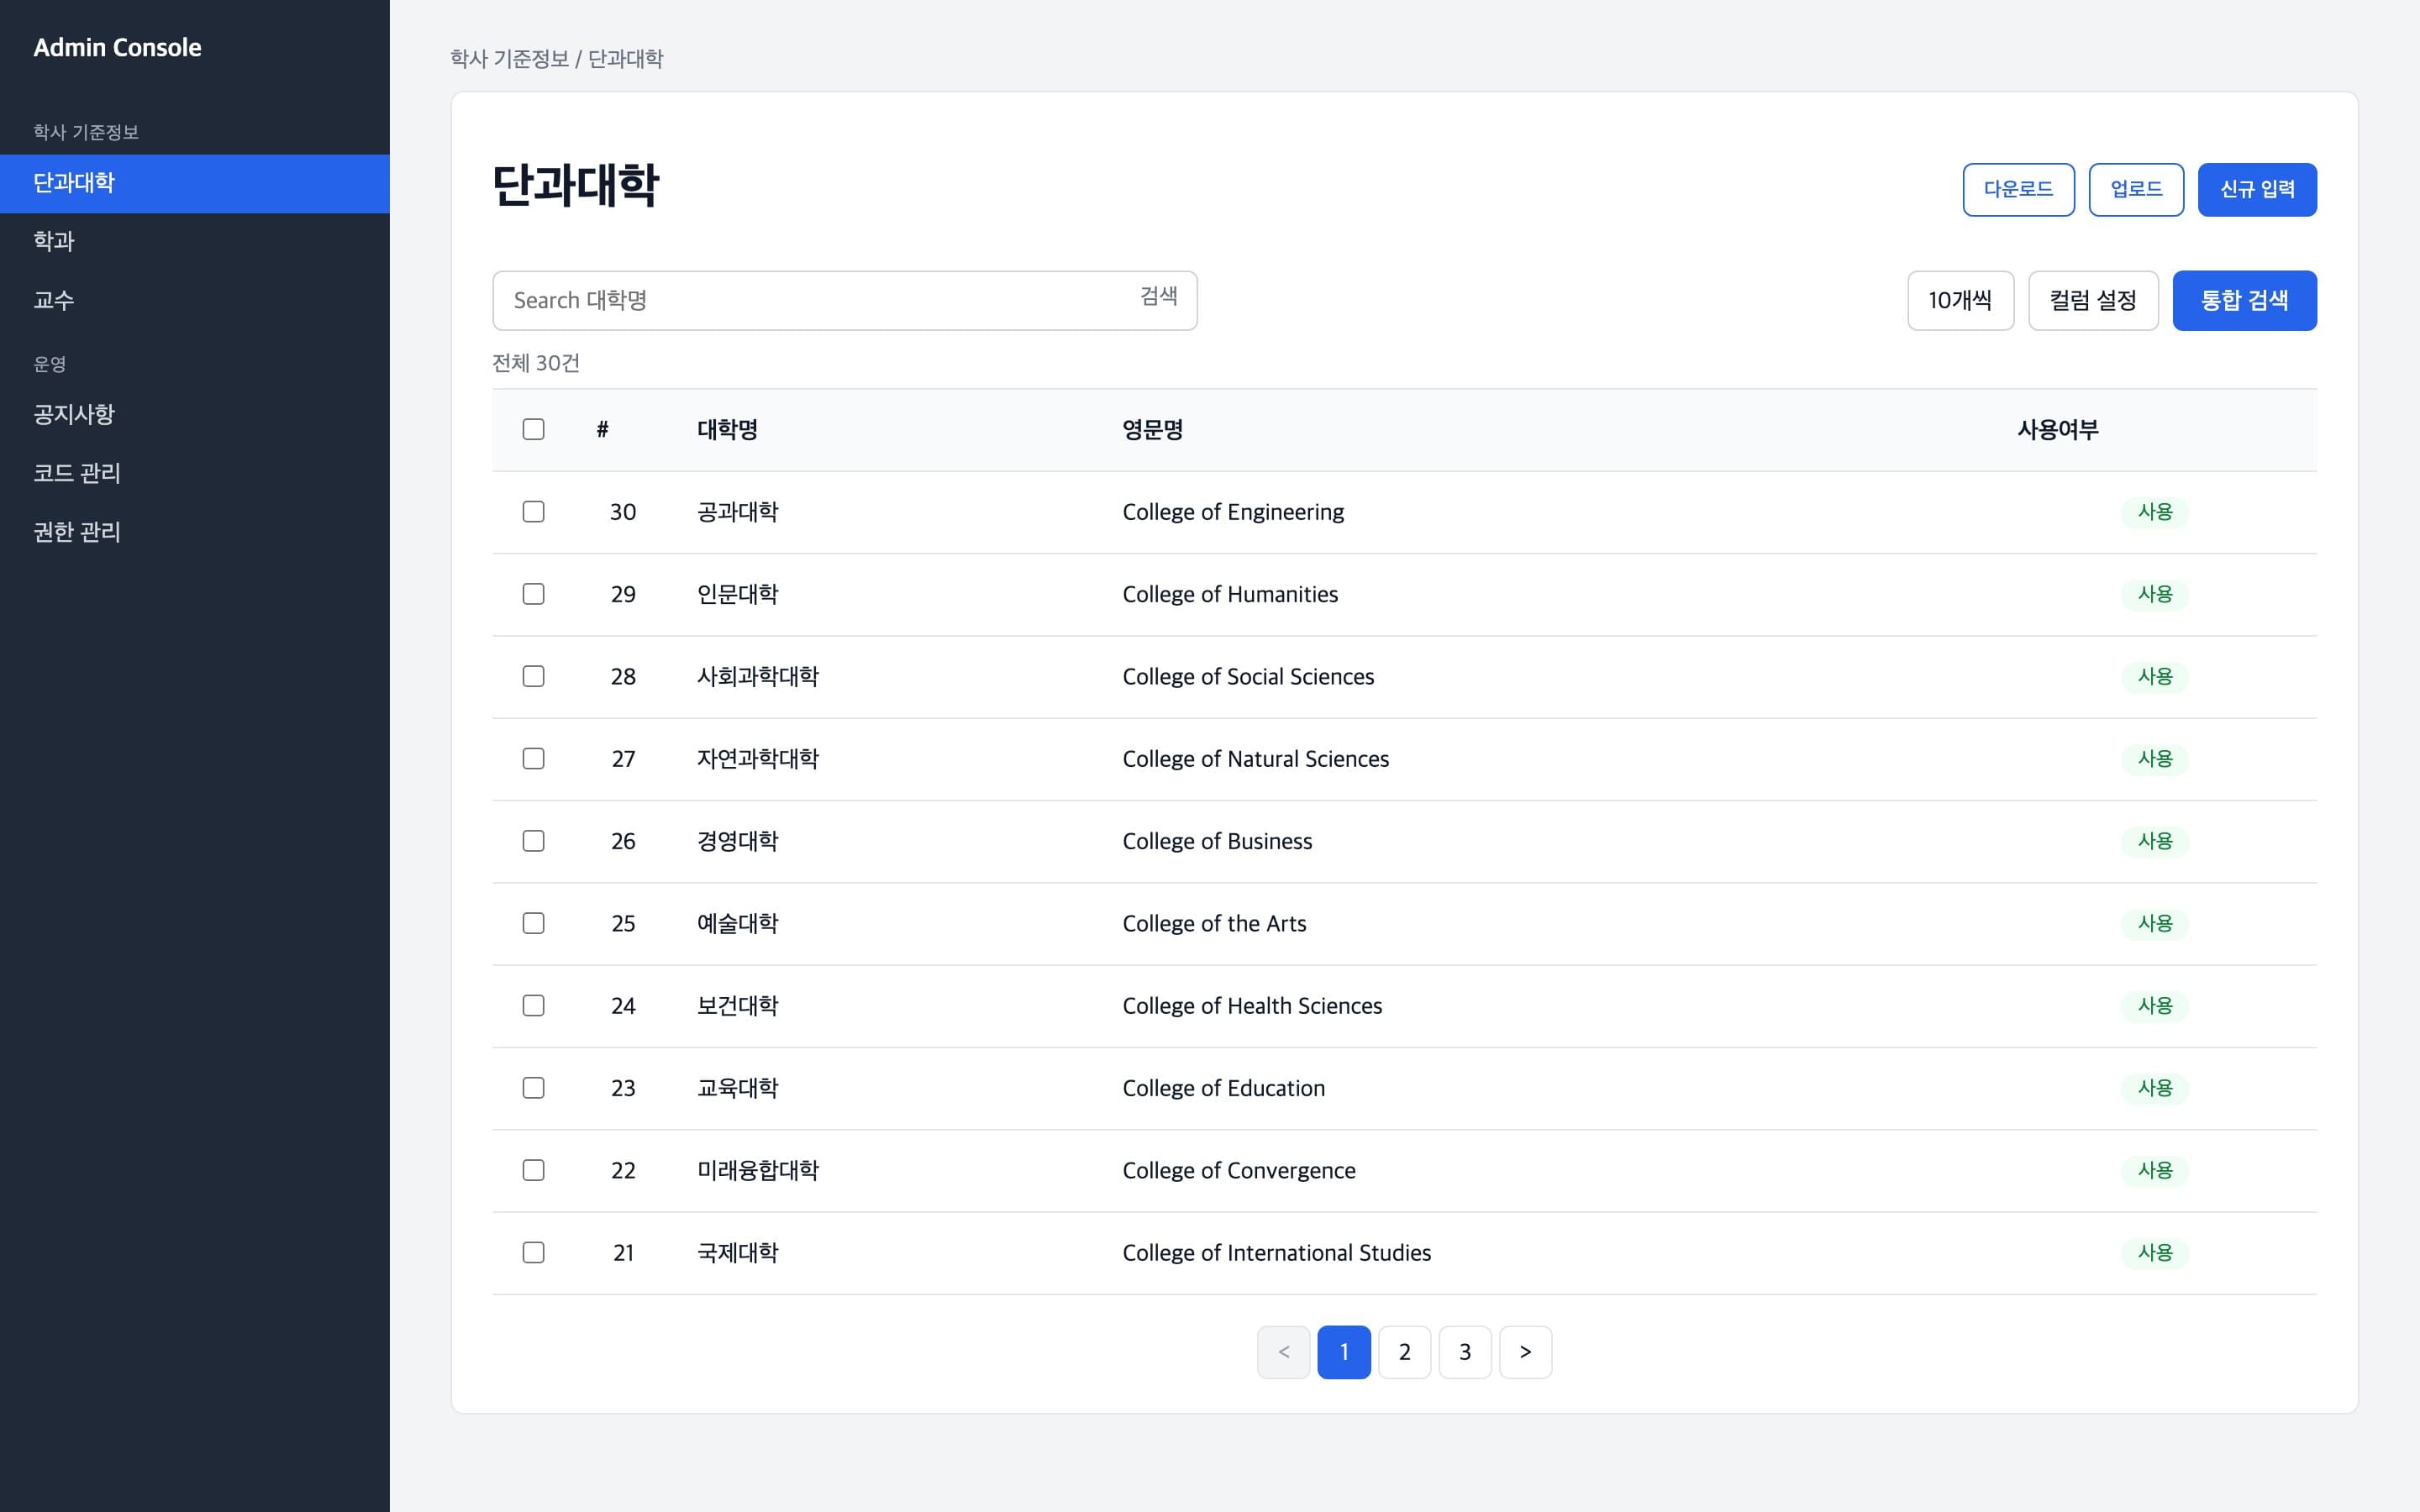This screenshot has width=2420, height=1512.
Task: Go to pagination page 3
Action: click(x=1465, y=1352)
